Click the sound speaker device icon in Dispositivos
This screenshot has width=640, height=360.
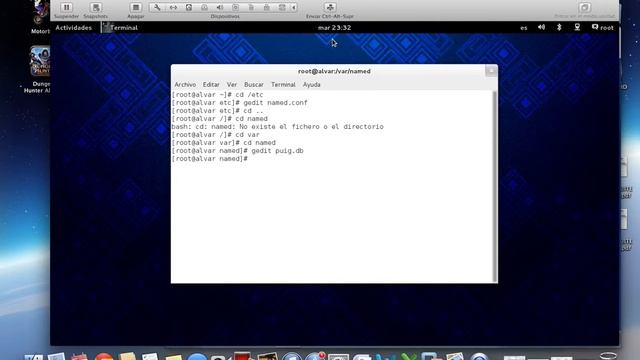tap(220, 7)
